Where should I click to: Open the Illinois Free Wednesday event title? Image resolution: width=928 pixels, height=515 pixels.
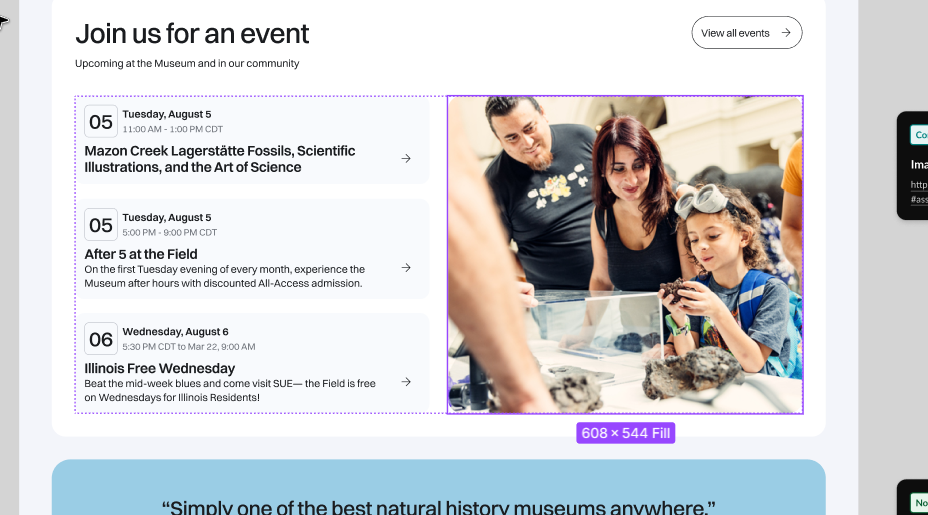(x=160, y=368)
